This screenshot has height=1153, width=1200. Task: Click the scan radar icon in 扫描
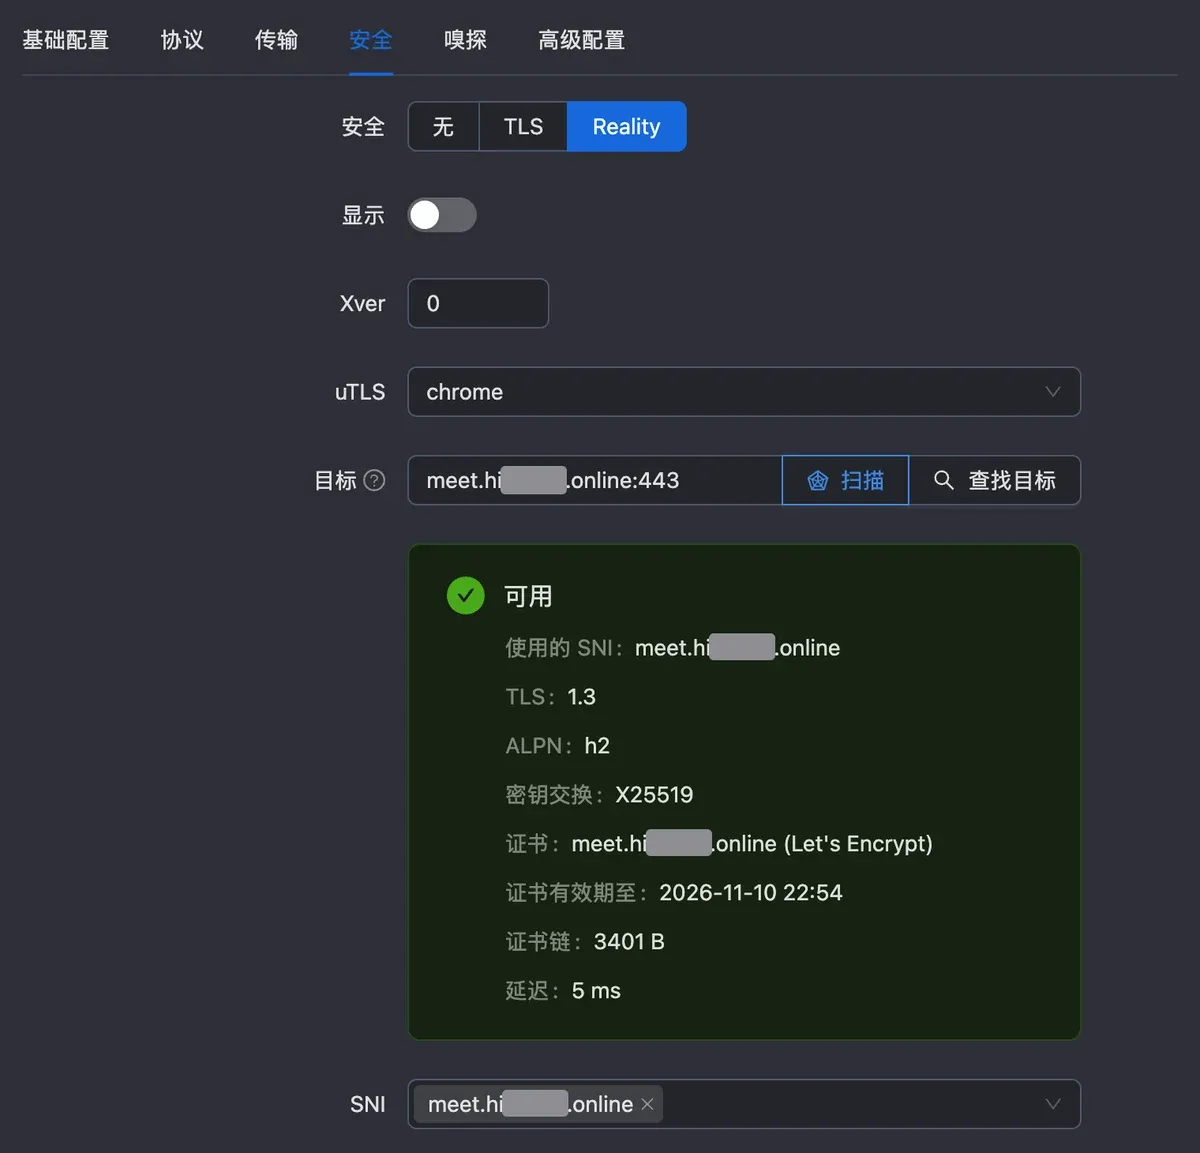[818, 481]
